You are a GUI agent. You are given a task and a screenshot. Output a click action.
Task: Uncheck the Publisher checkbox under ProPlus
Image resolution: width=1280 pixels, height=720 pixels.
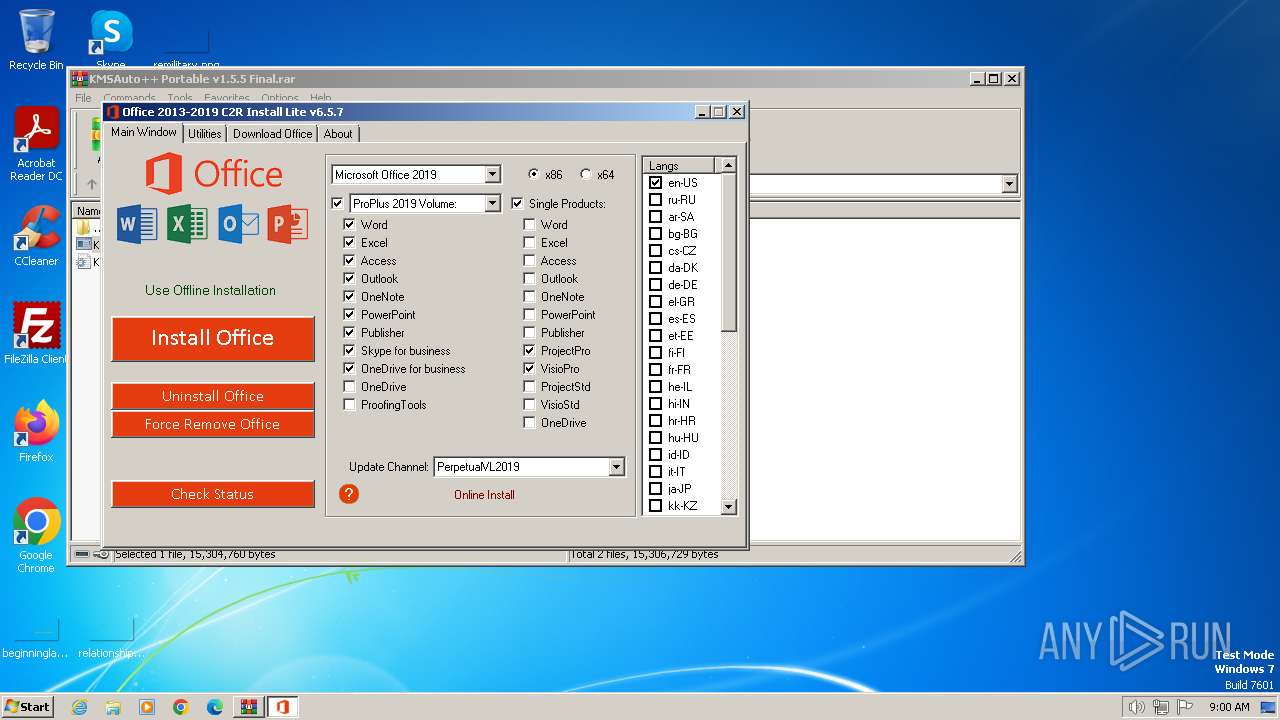[349, 333]
